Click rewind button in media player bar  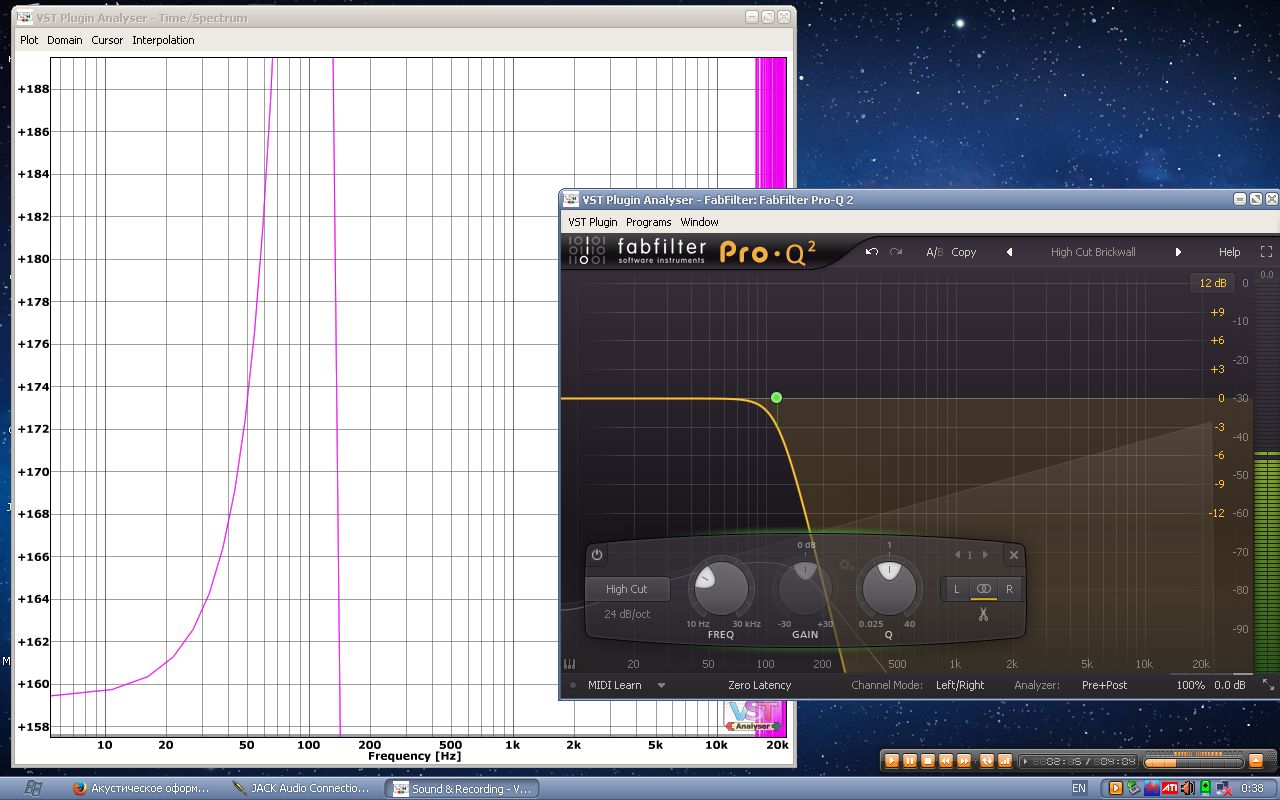point(946,761)
